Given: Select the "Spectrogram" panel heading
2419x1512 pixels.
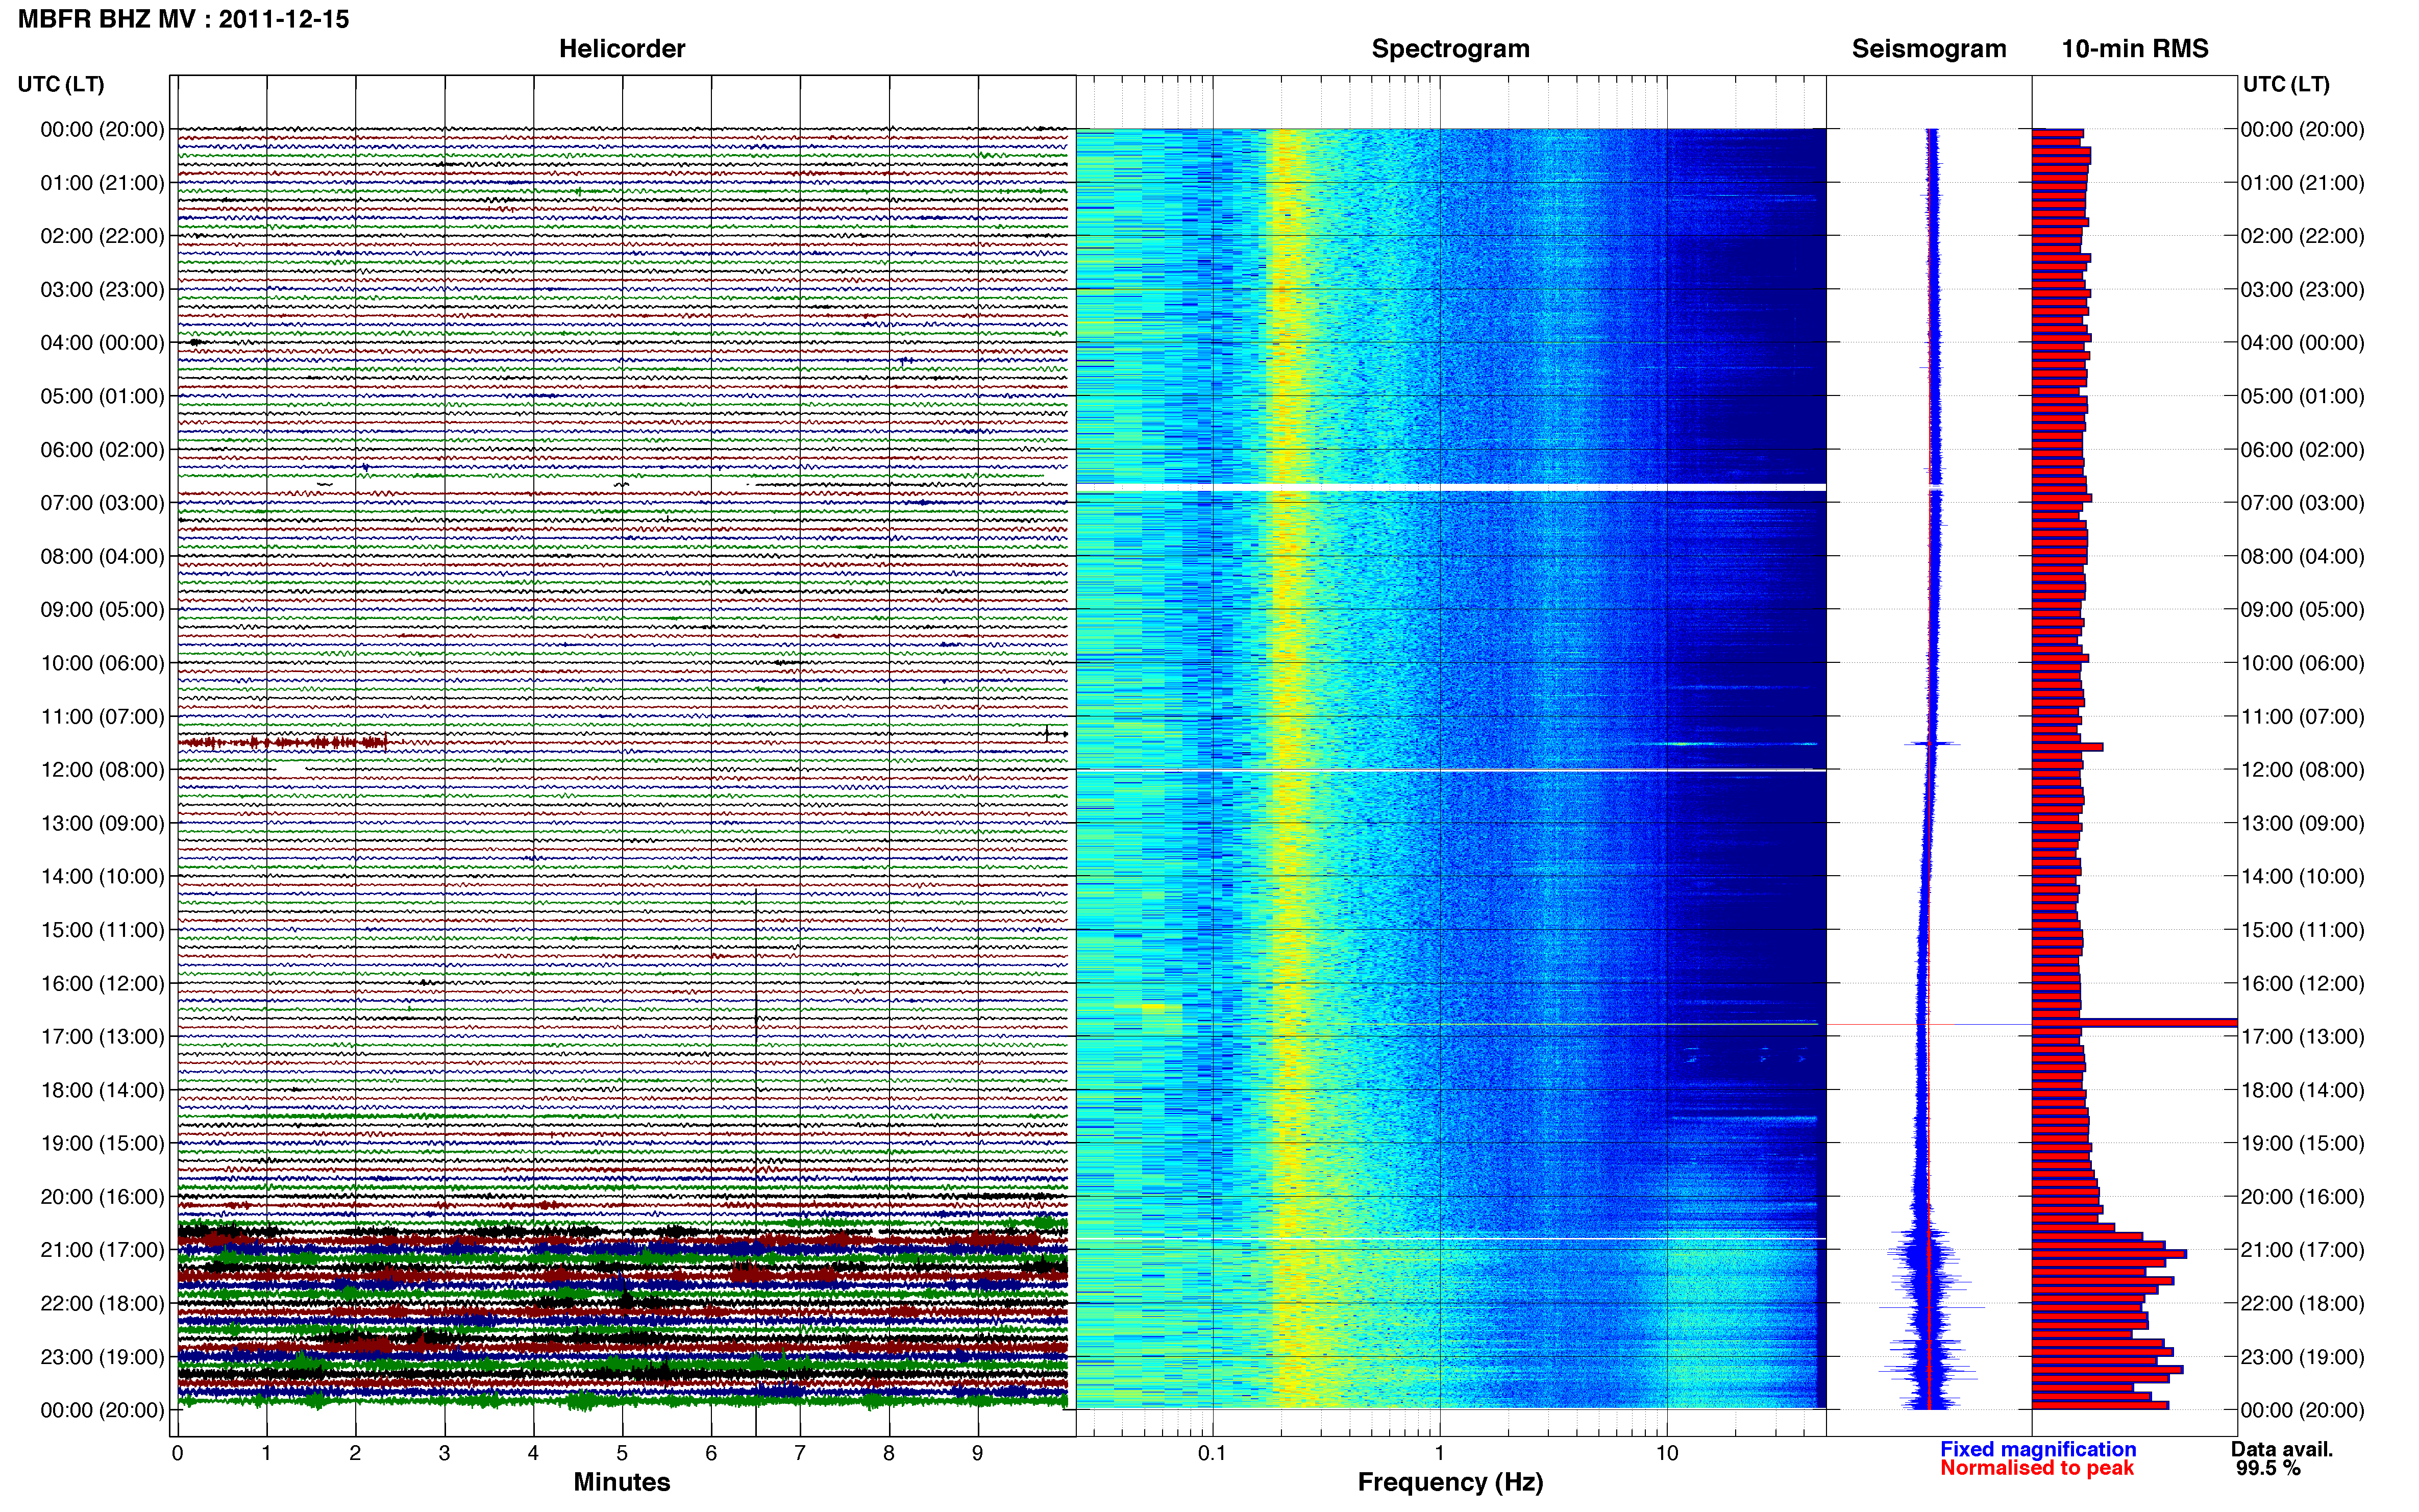Looking at the screenshot, I should pos(1450,49).
